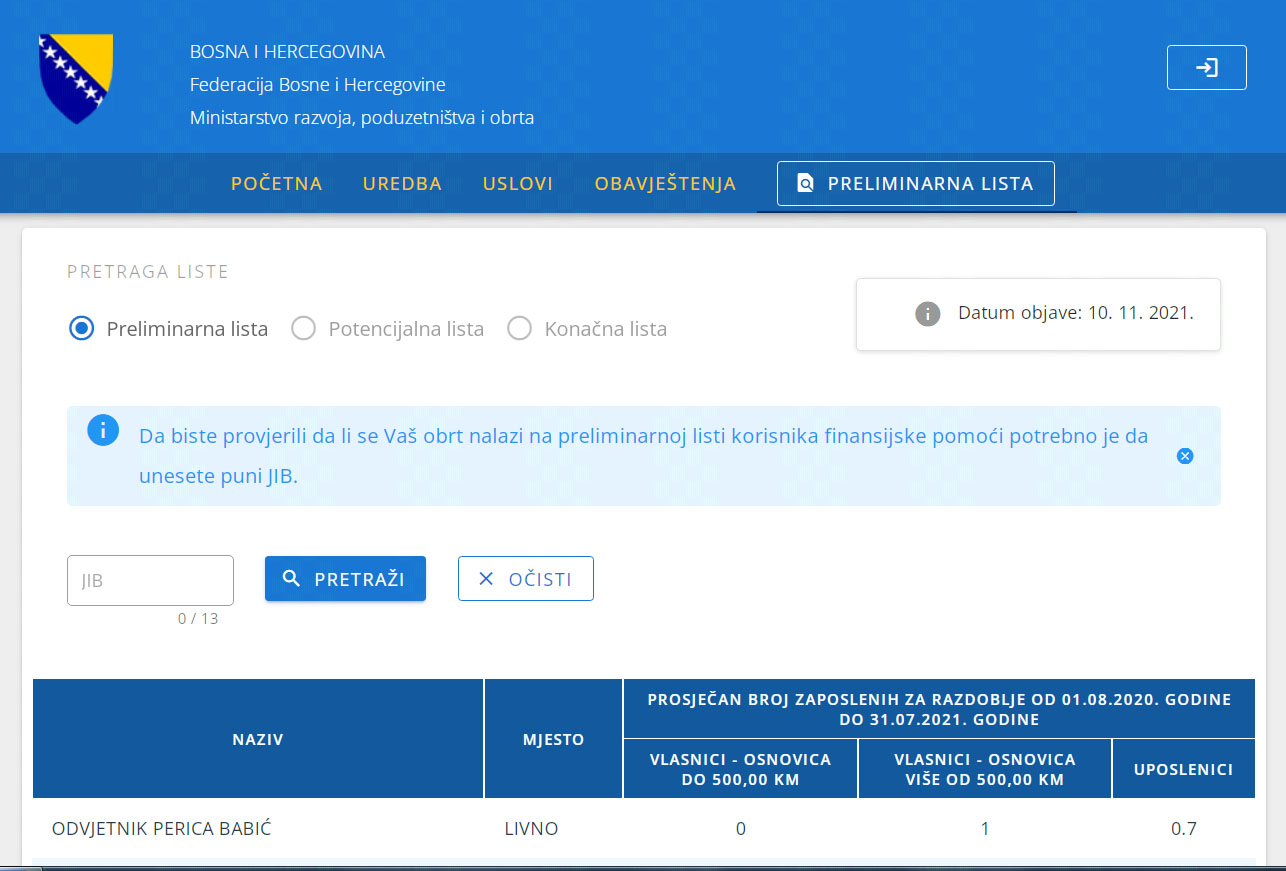Select the Potencijalna lista radio button

pos(303,328)
